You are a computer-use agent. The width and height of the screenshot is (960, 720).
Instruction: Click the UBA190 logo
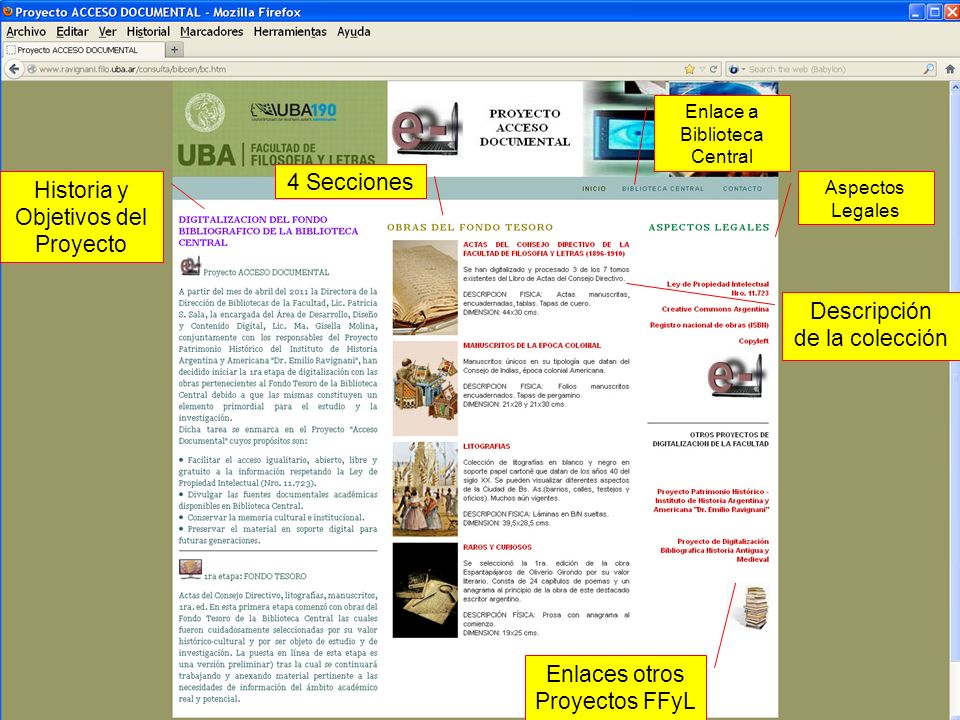294,111
